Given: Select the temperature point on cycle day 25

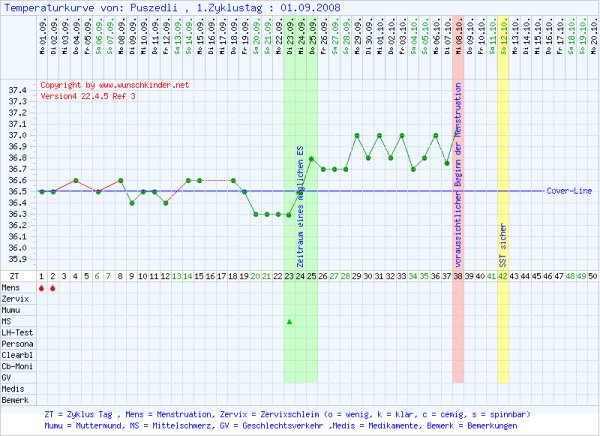Looking at the screenshot, I should tap(311, 158).
